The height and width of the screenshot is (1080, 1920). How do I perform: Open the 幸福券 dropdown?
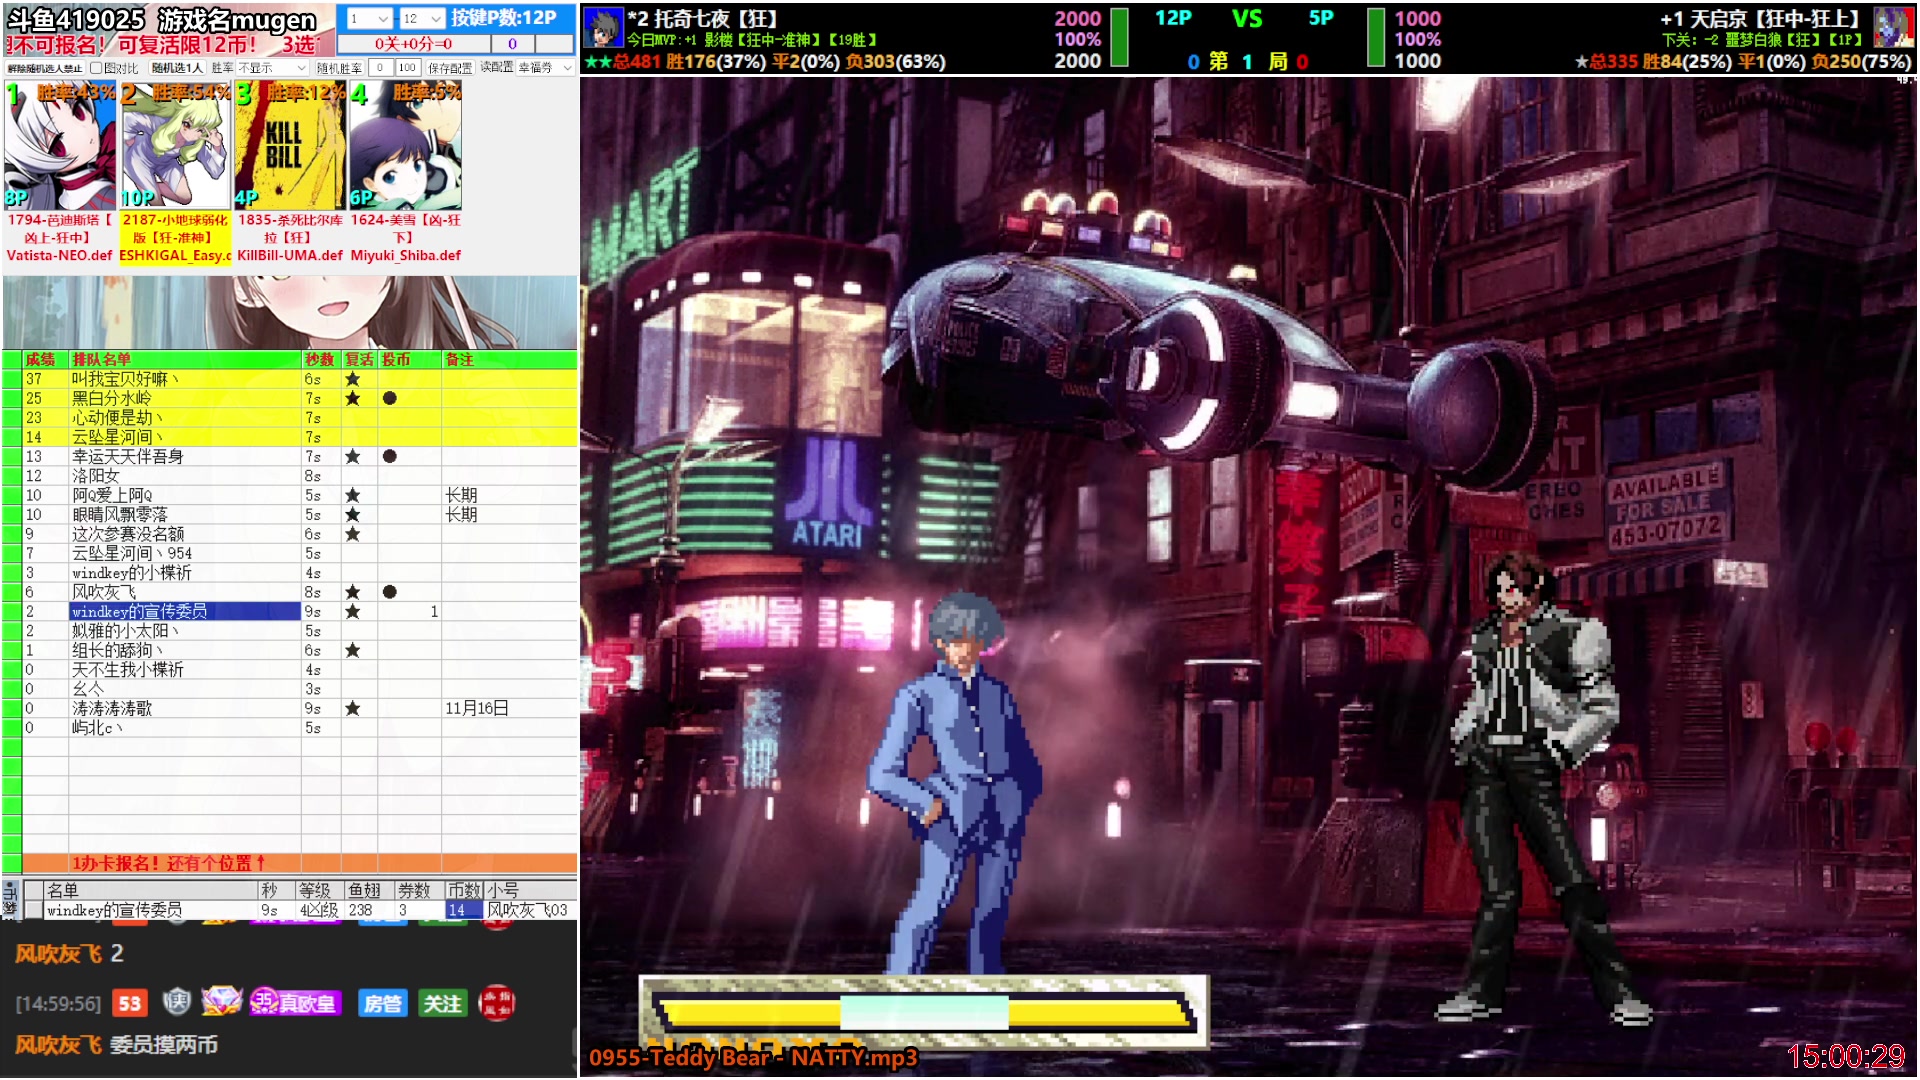546,68
